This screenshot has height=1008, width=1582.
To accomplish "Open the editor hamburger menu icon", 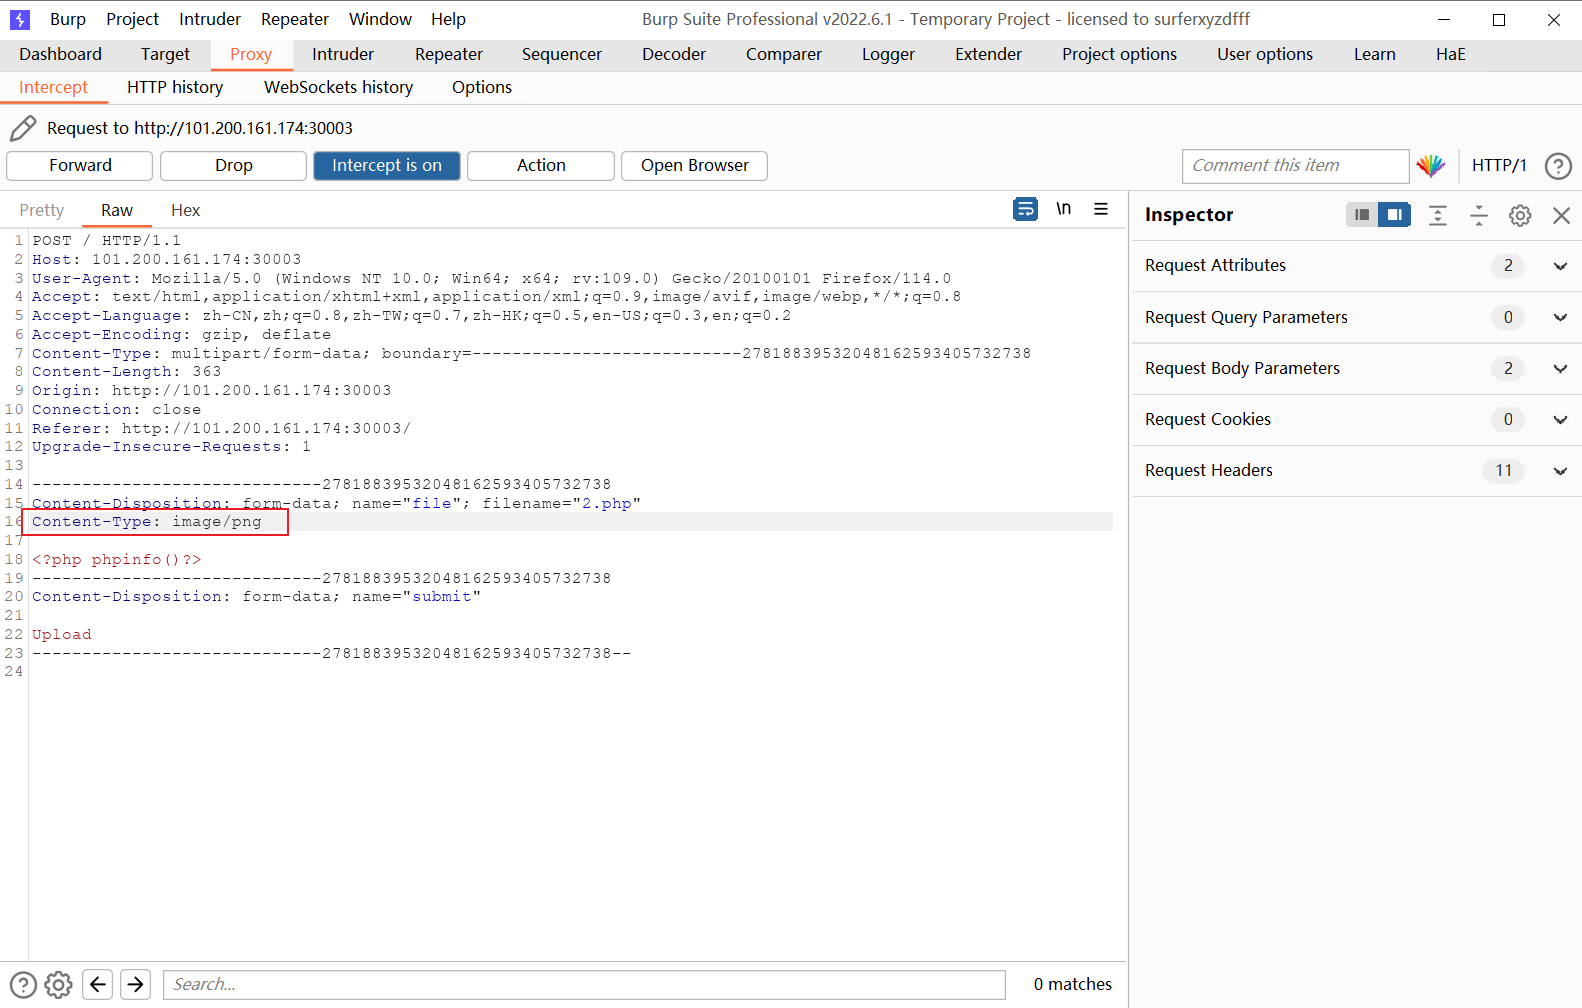I will point(1101,209).
